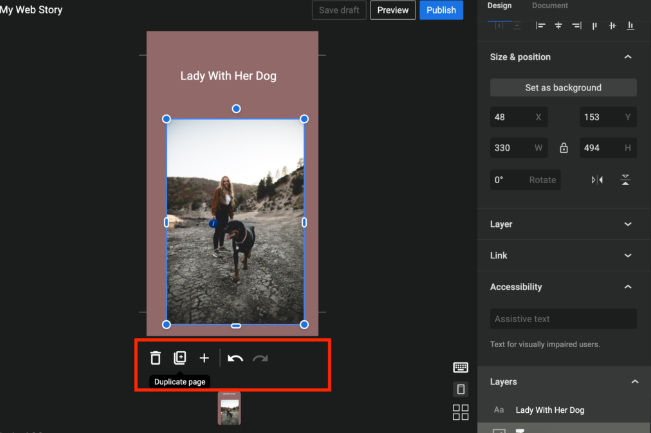Toggle the aspect ratio lock

pyautogui.click(x=564, y=148)
